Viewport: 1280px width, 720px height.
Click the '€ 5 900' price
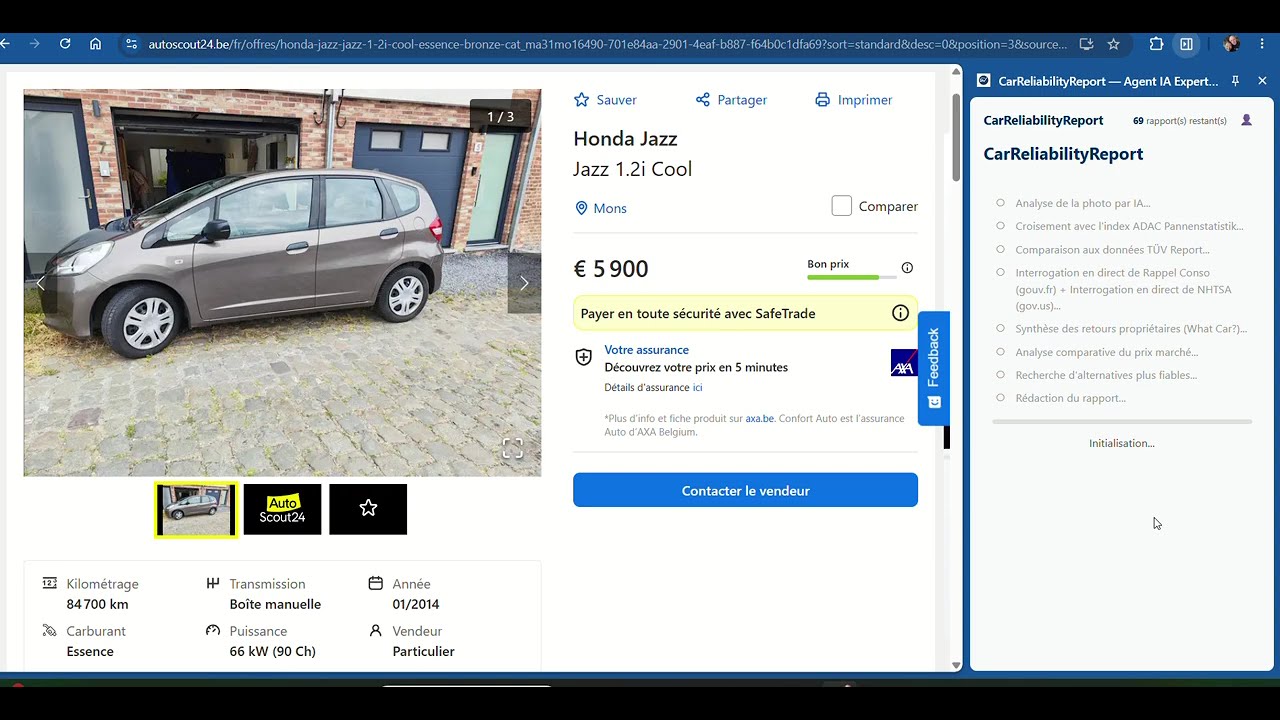tap(611, 269)
